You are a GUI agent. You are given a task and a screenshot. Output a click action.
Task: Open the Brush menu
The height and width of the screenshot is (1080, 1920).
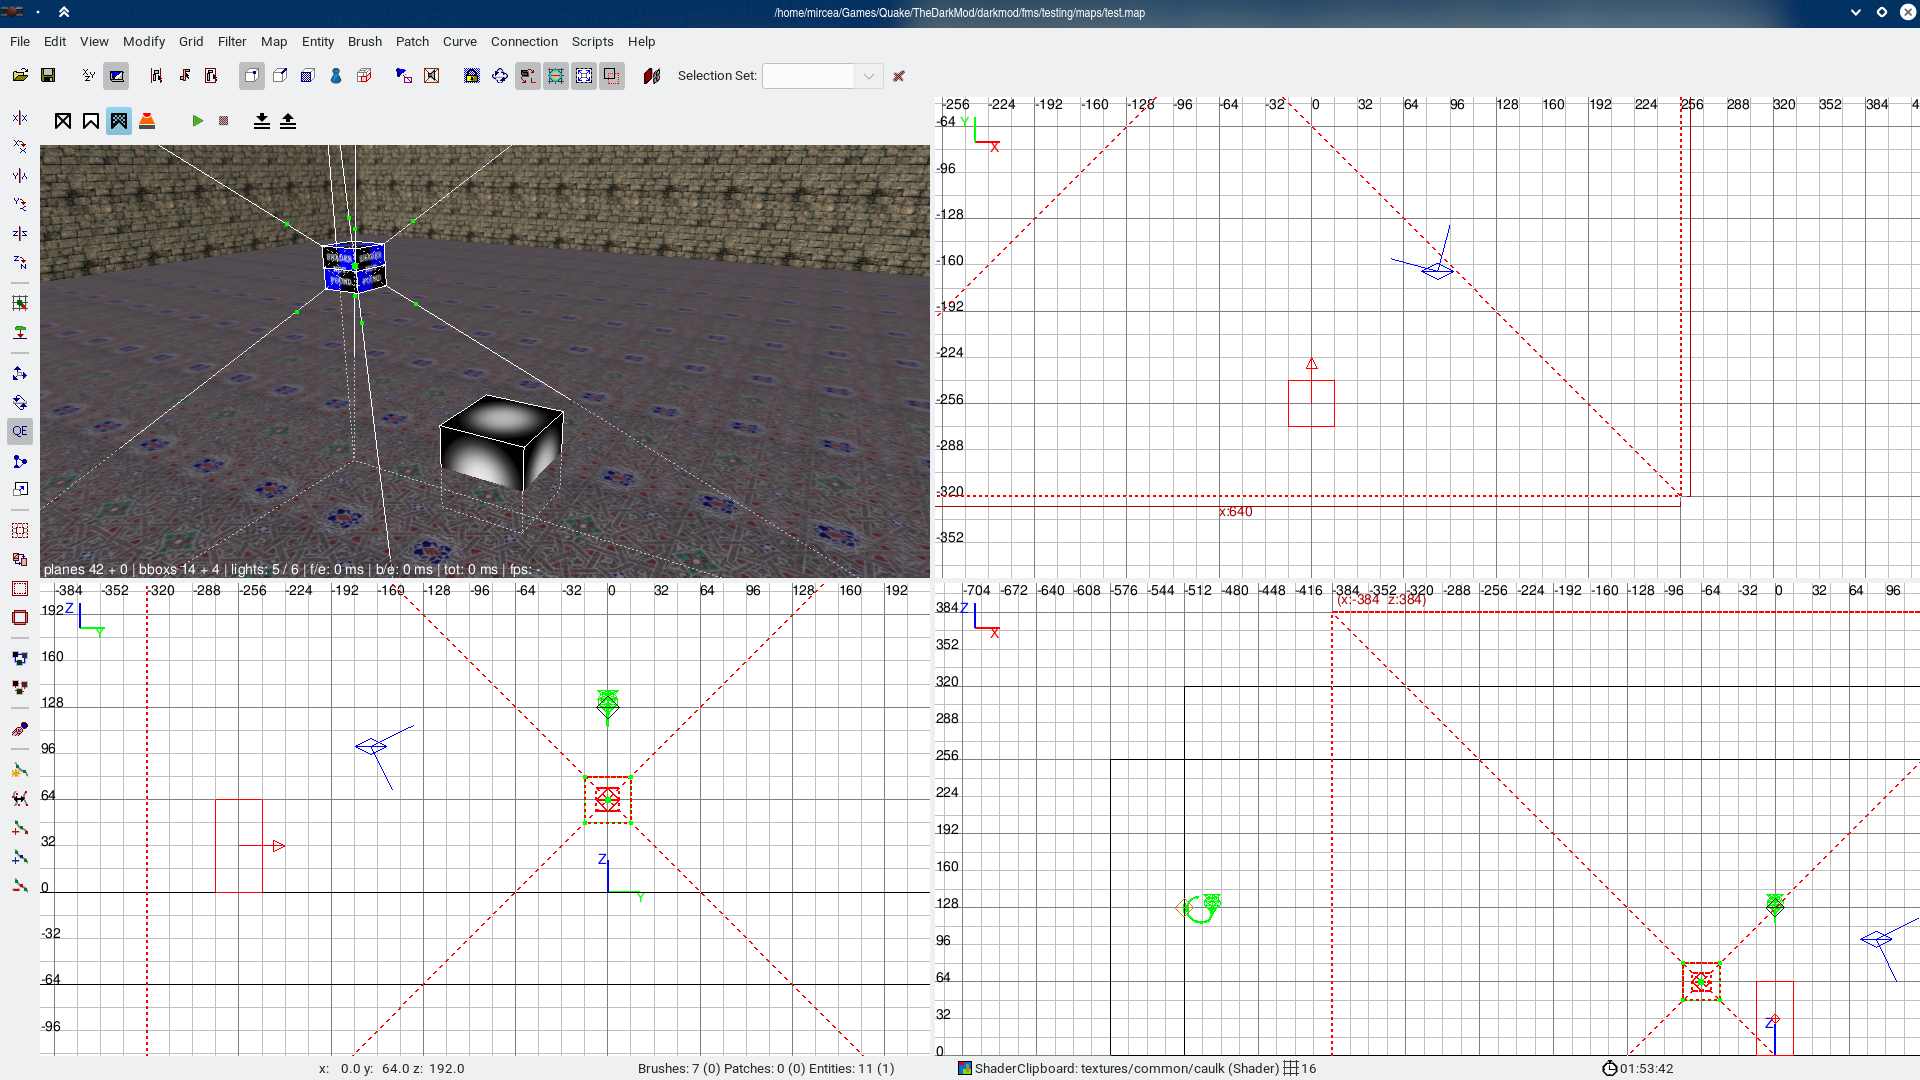pos(364,41)
